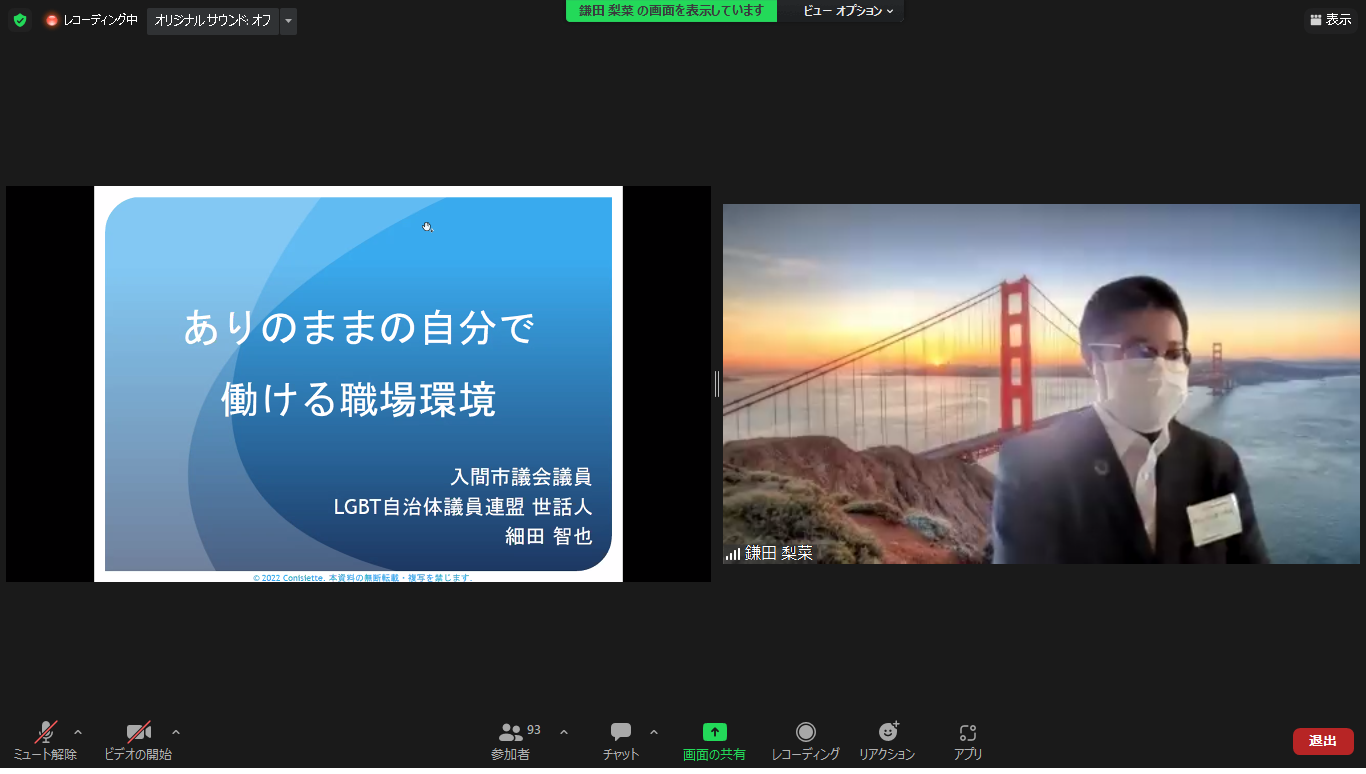The image size is (1366, 774).
Task: Click the green screen share icon
Action: tap(714, 732)
